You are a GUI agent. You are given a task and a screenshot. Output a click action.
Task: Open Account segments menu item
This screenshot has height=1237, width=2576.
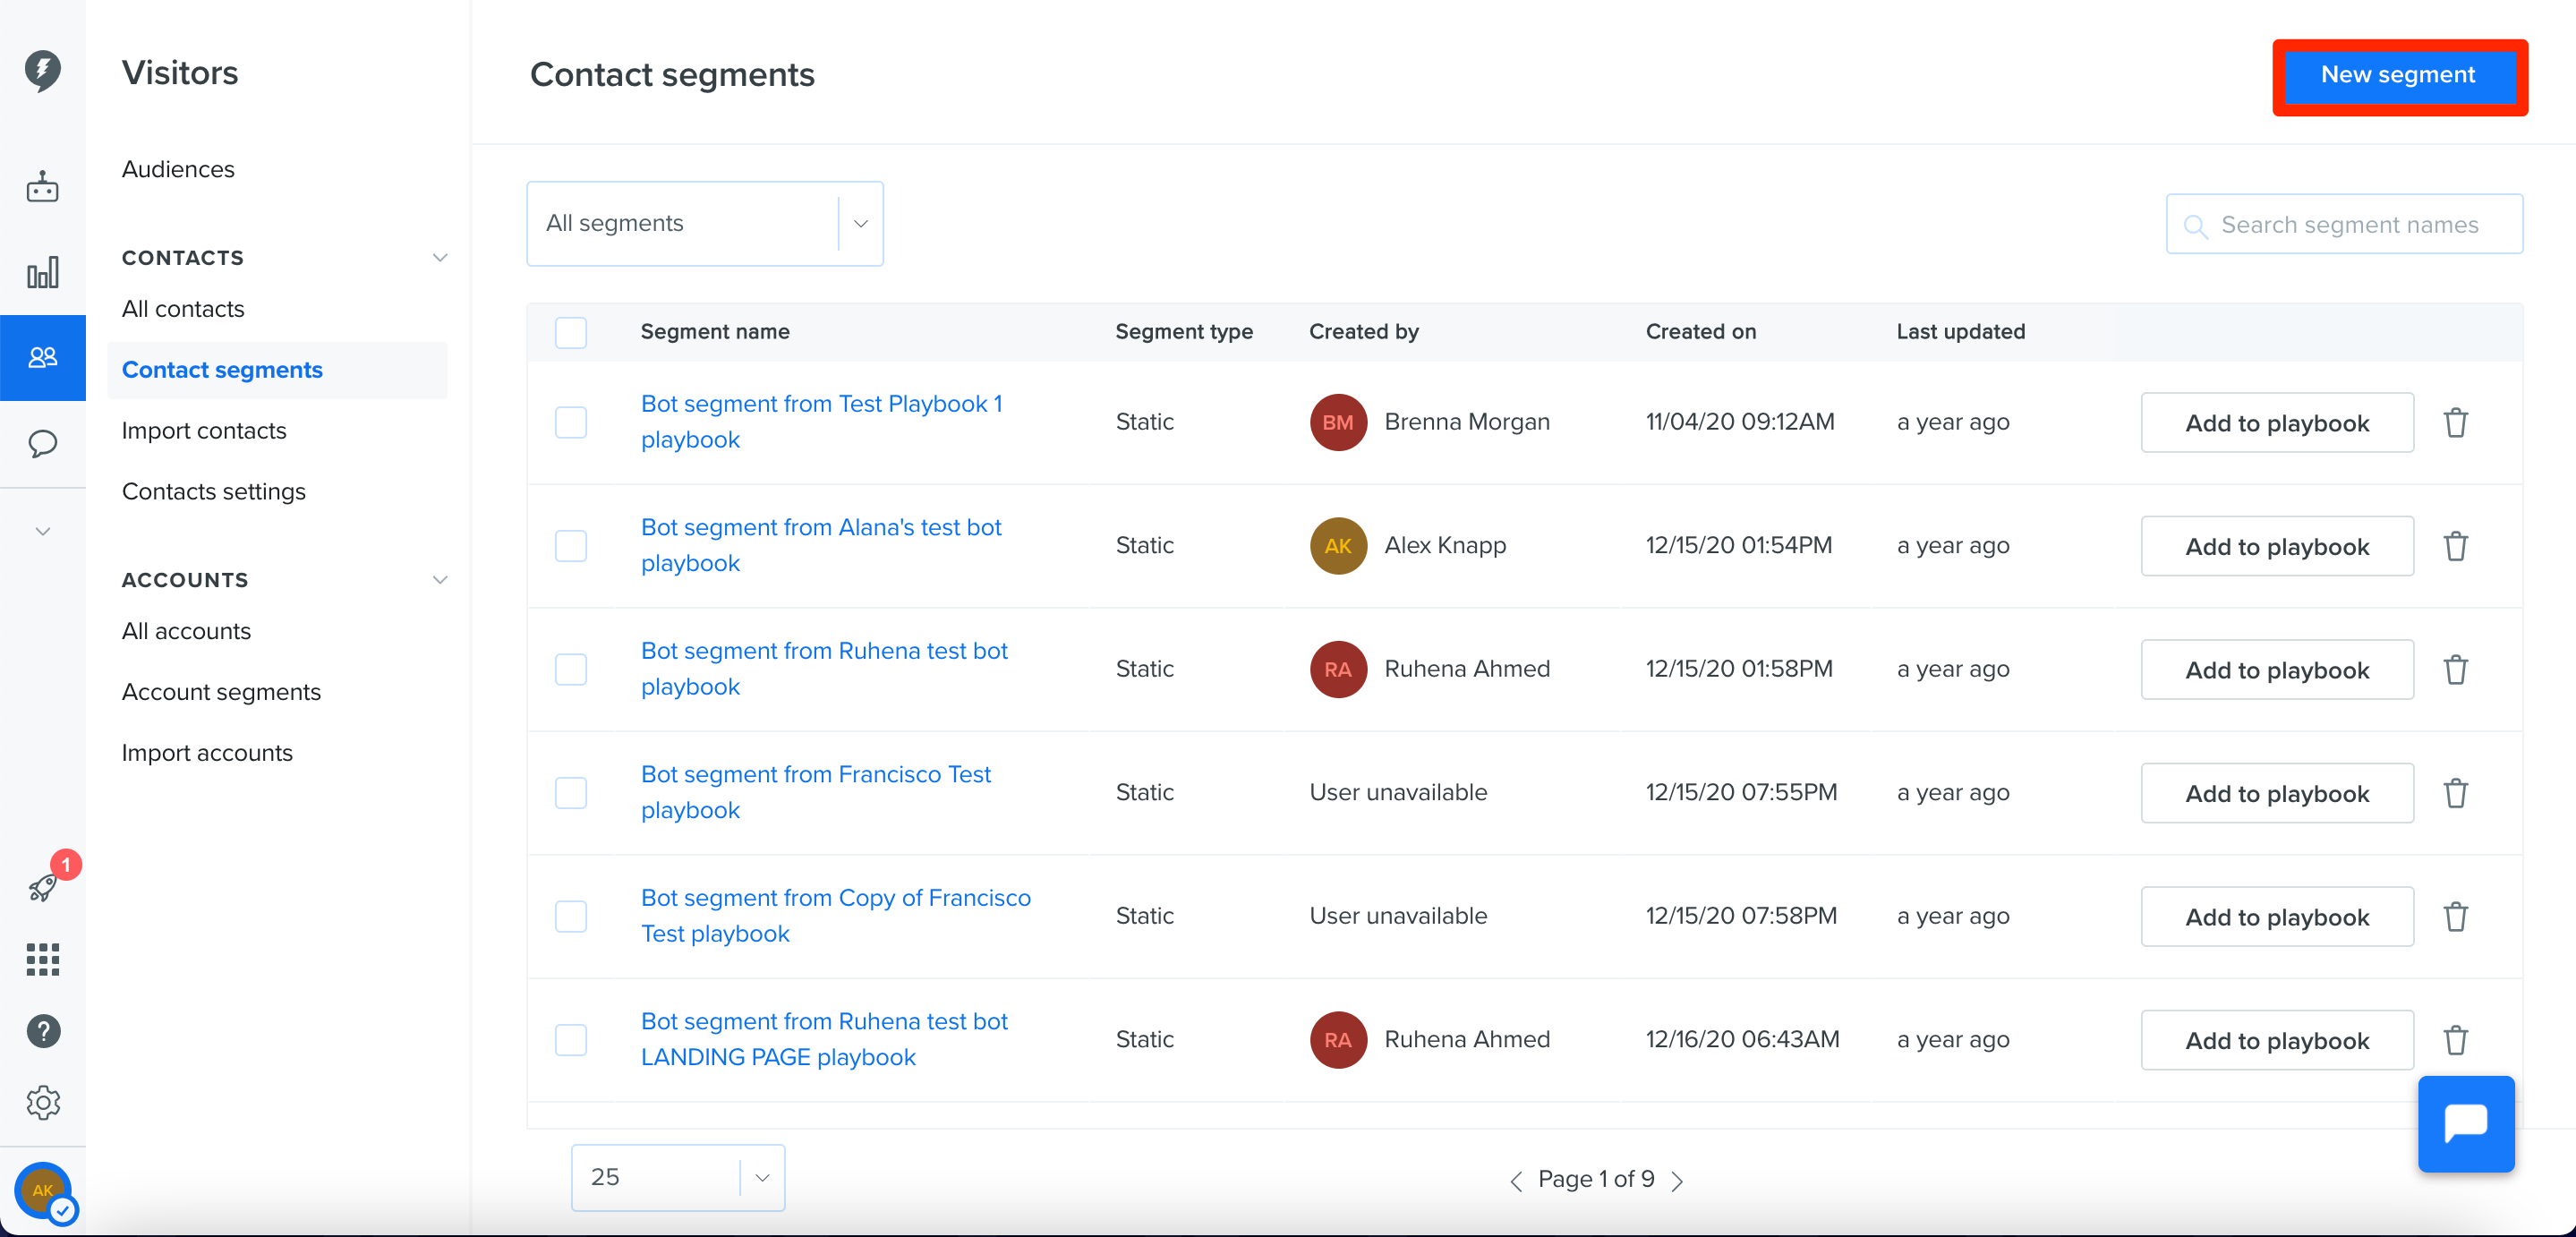221,692
